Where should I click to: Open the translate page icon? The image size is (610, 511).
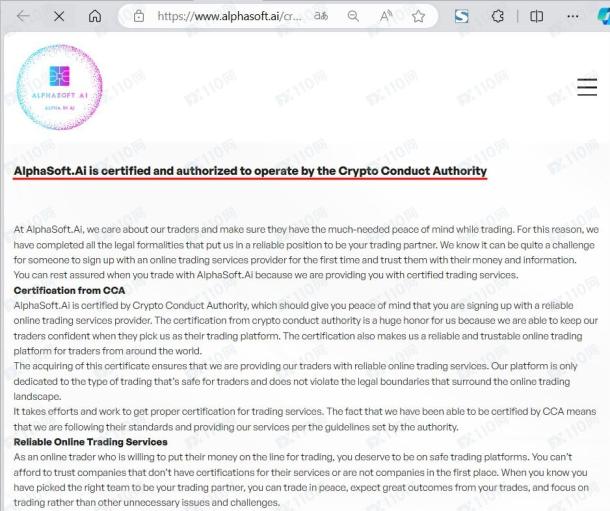(321, 16)
